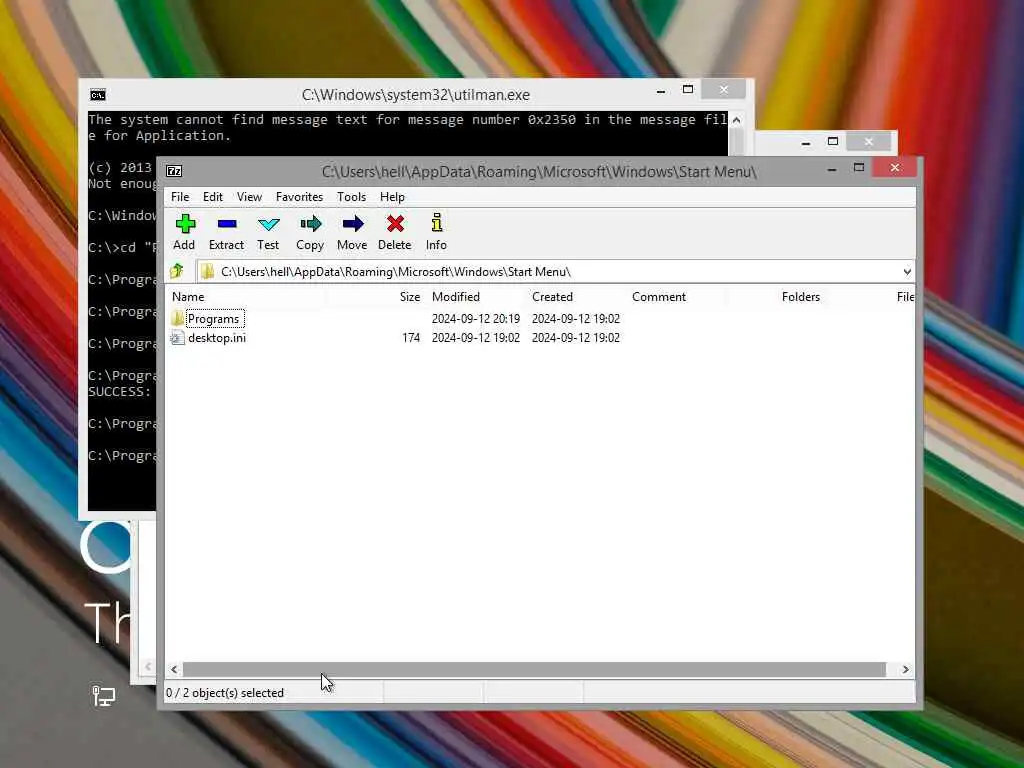Close the utilman.exe command window
This screenshot has width=1024, height=768.
click(x=724, y=89)
